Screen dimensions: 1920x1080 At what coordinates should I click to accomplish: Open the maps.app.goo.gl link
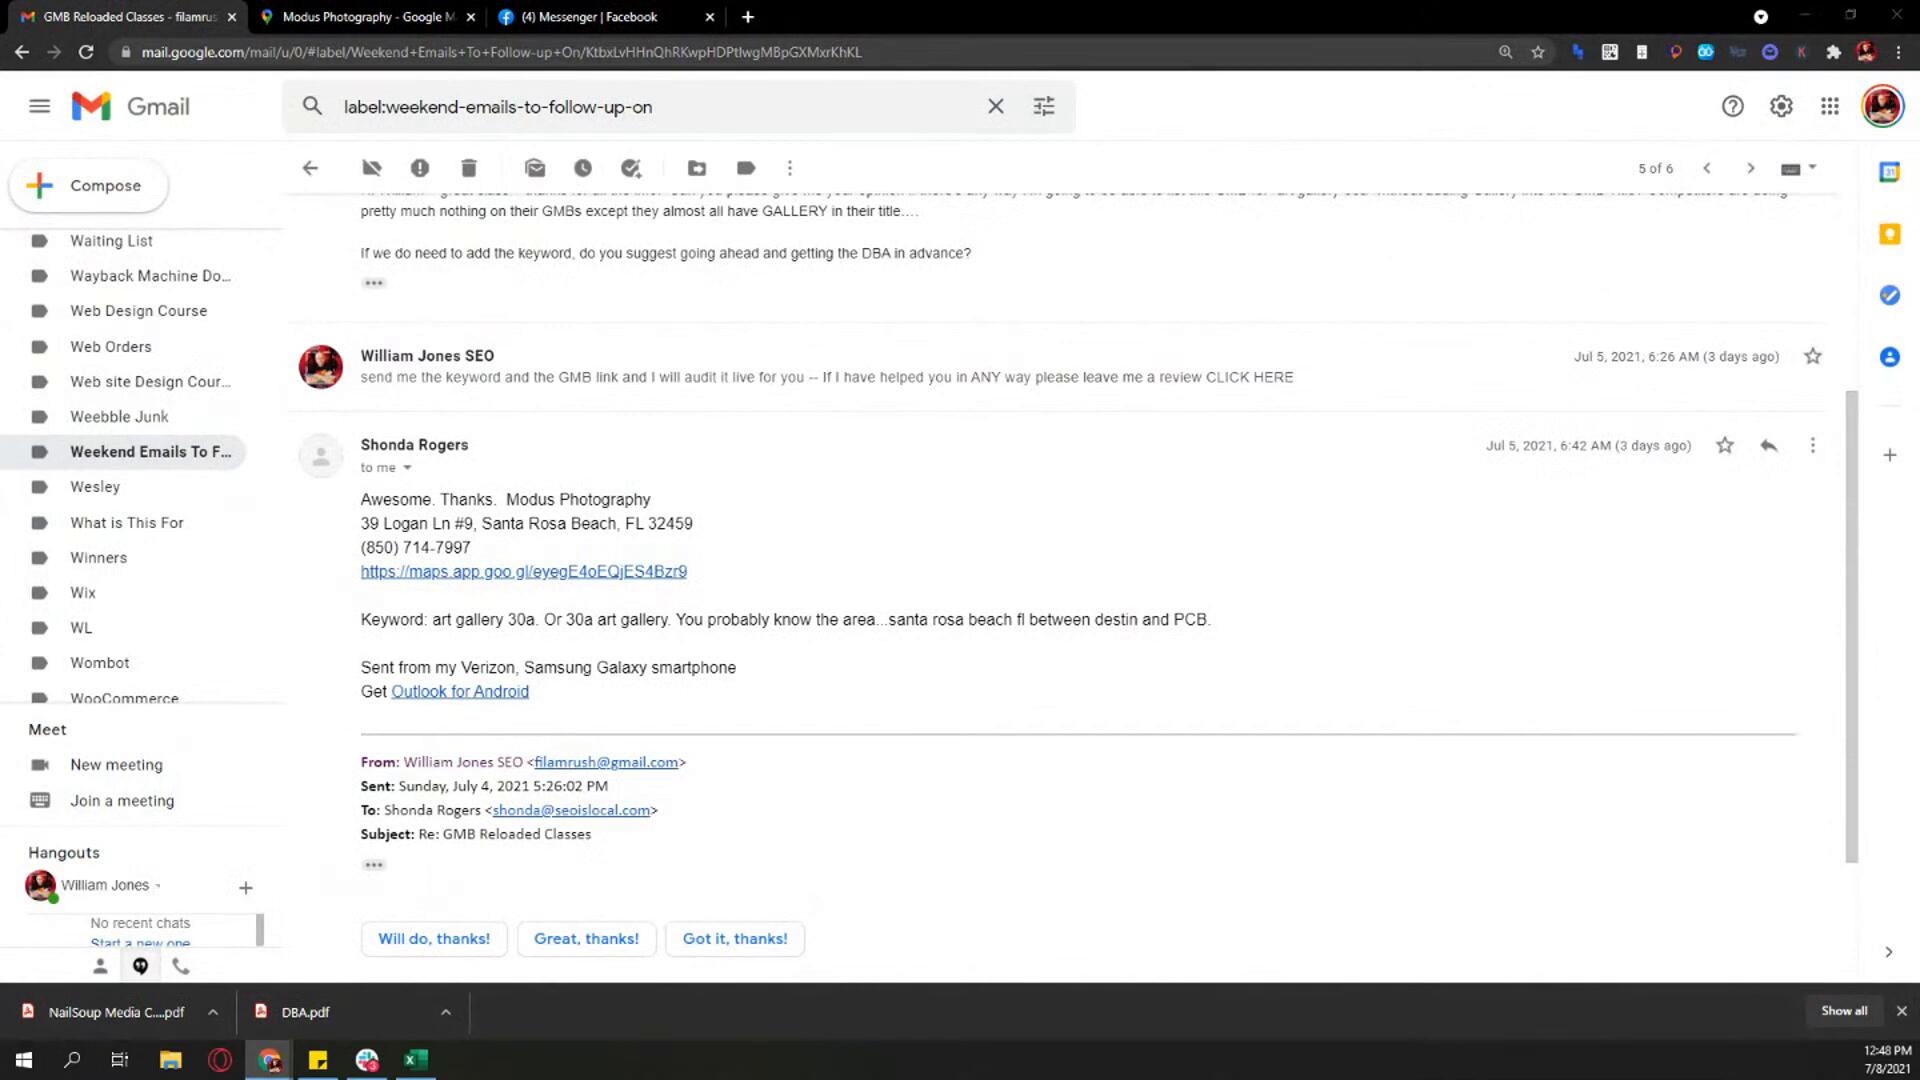click(x=523, y=572)
